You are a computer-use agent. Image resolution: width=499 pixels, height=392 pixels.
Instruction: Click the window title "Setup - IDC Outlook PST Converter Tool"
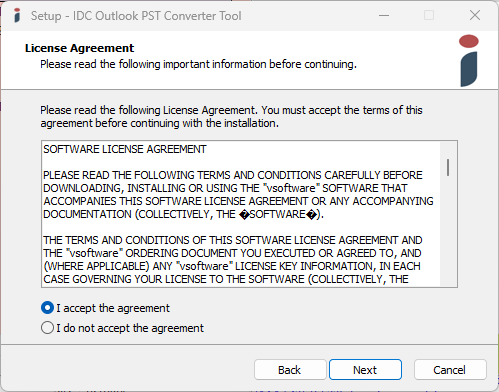[x=136, y=16]
